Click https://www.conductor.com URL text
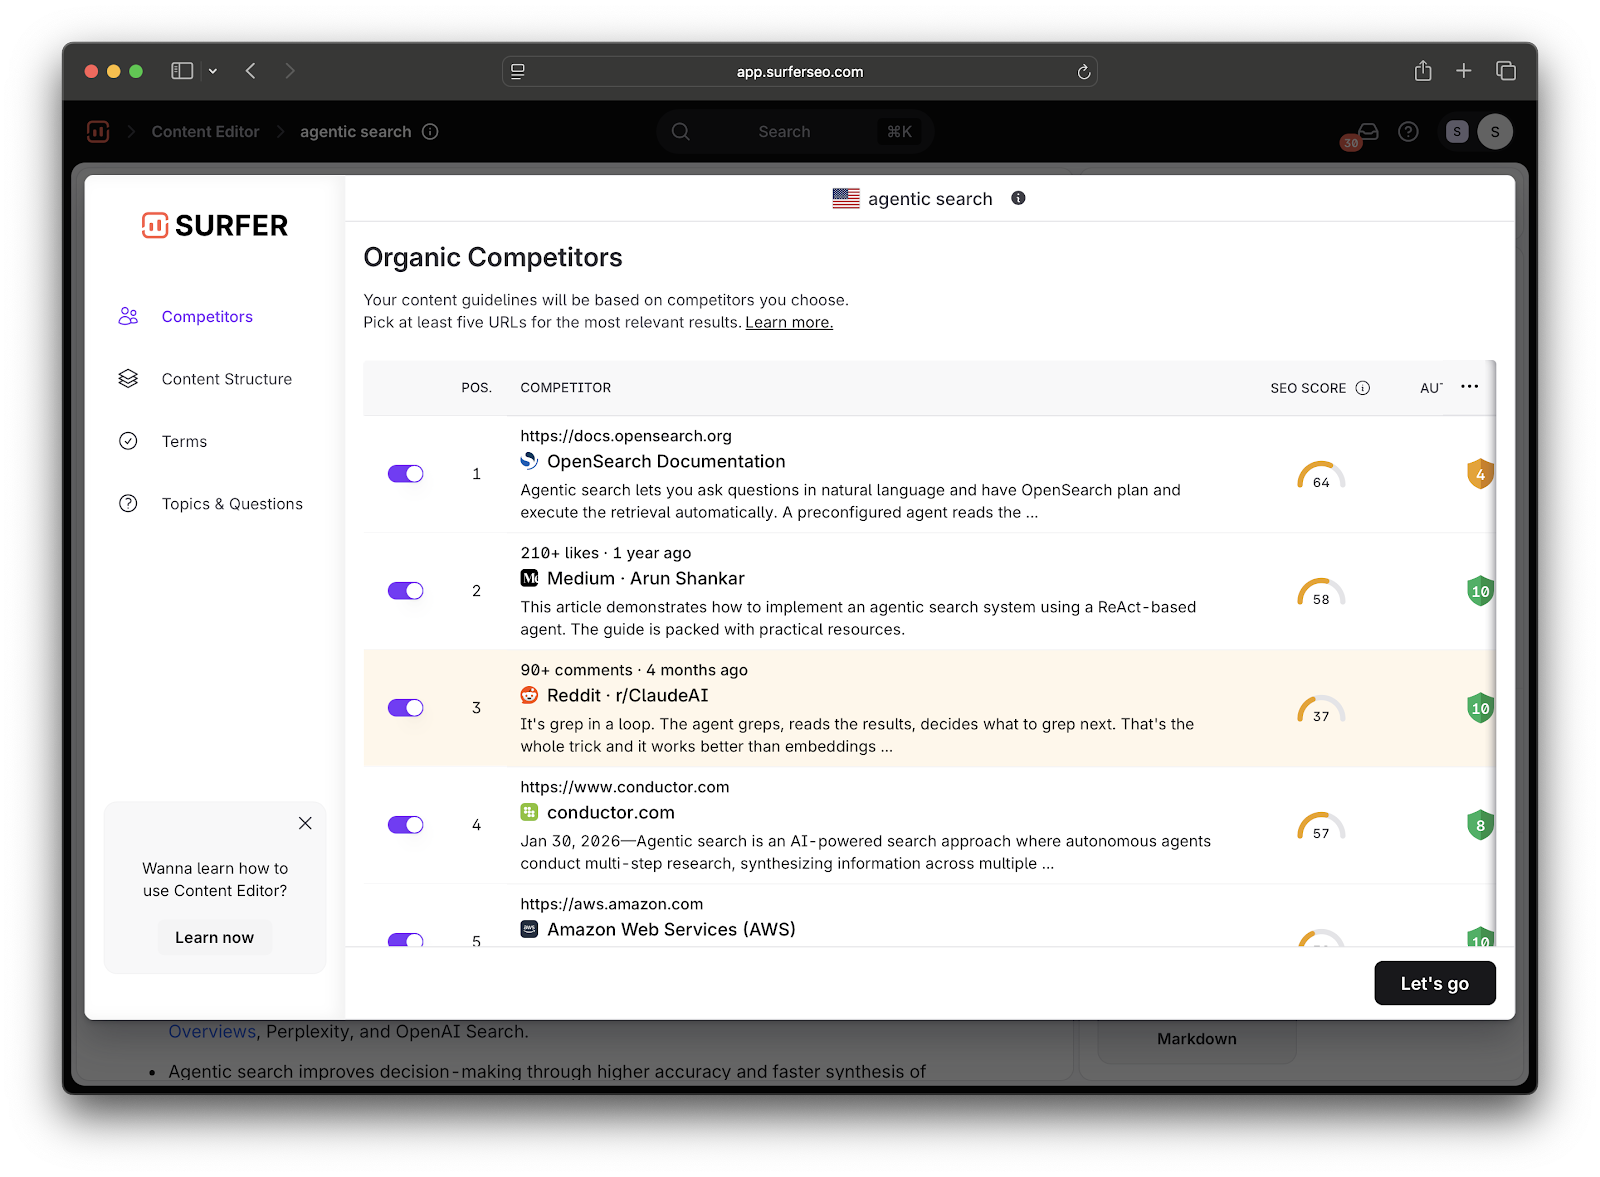Screen dimensions: 1600x1177 coord(625,787)
